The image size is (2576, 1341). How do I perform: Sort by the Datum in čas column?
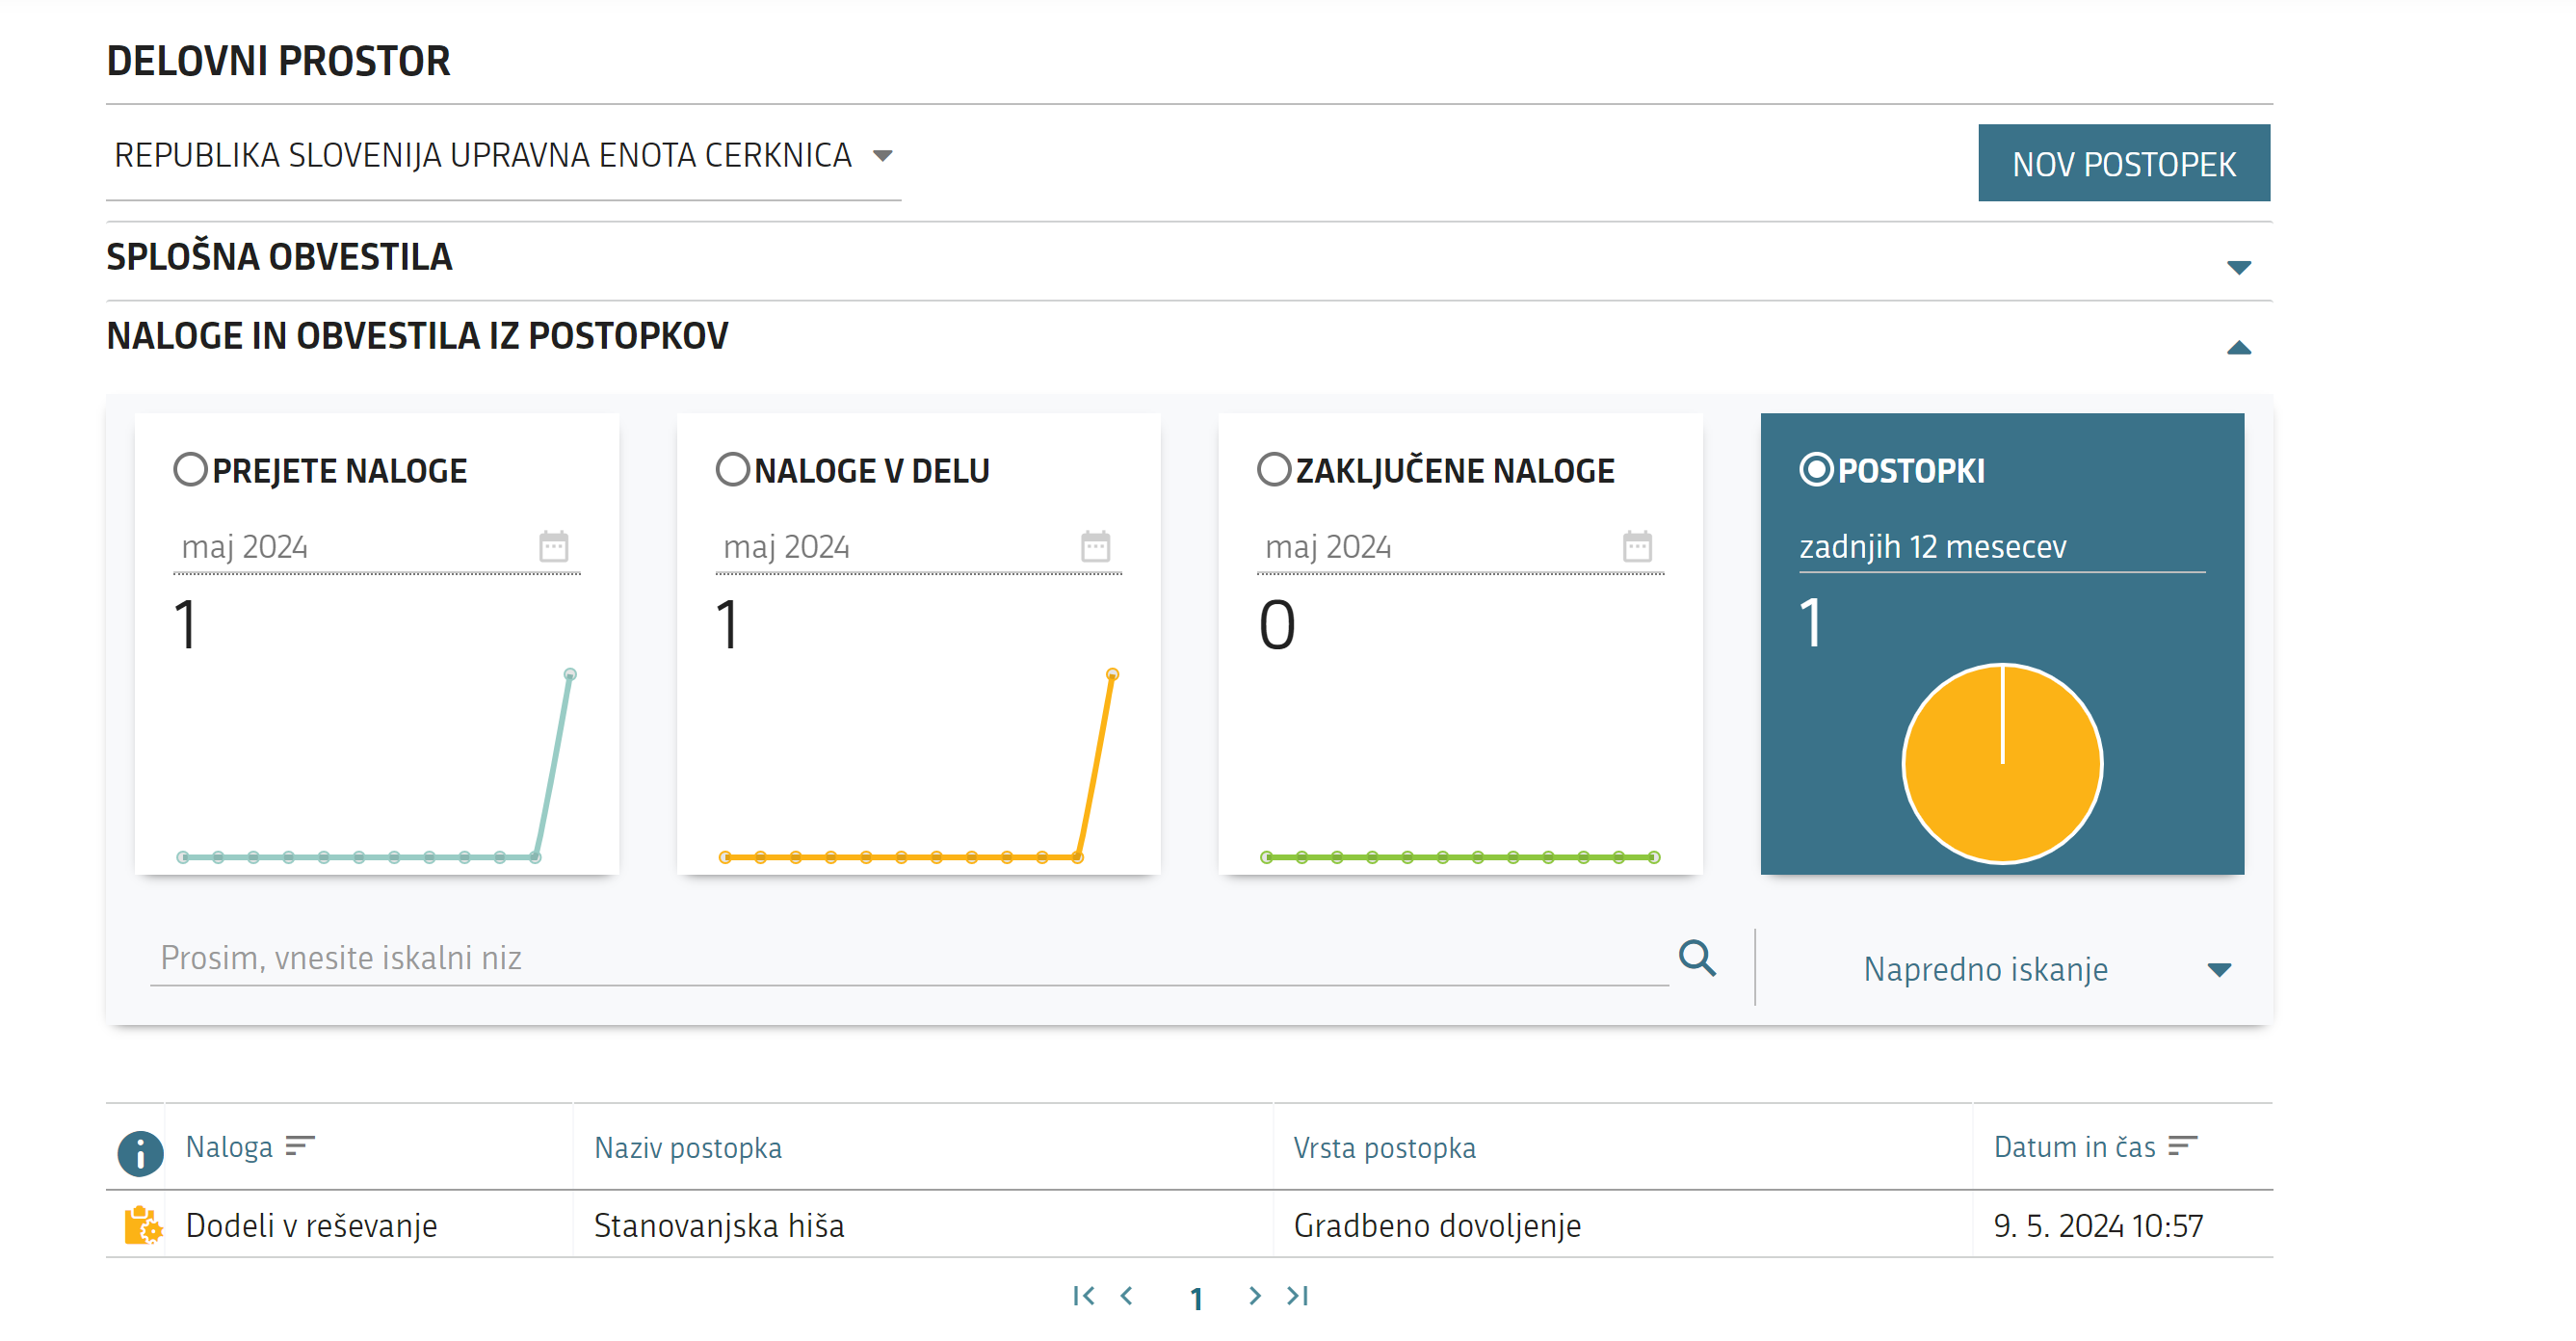pyautogui.click(x=2094, y=1146)
